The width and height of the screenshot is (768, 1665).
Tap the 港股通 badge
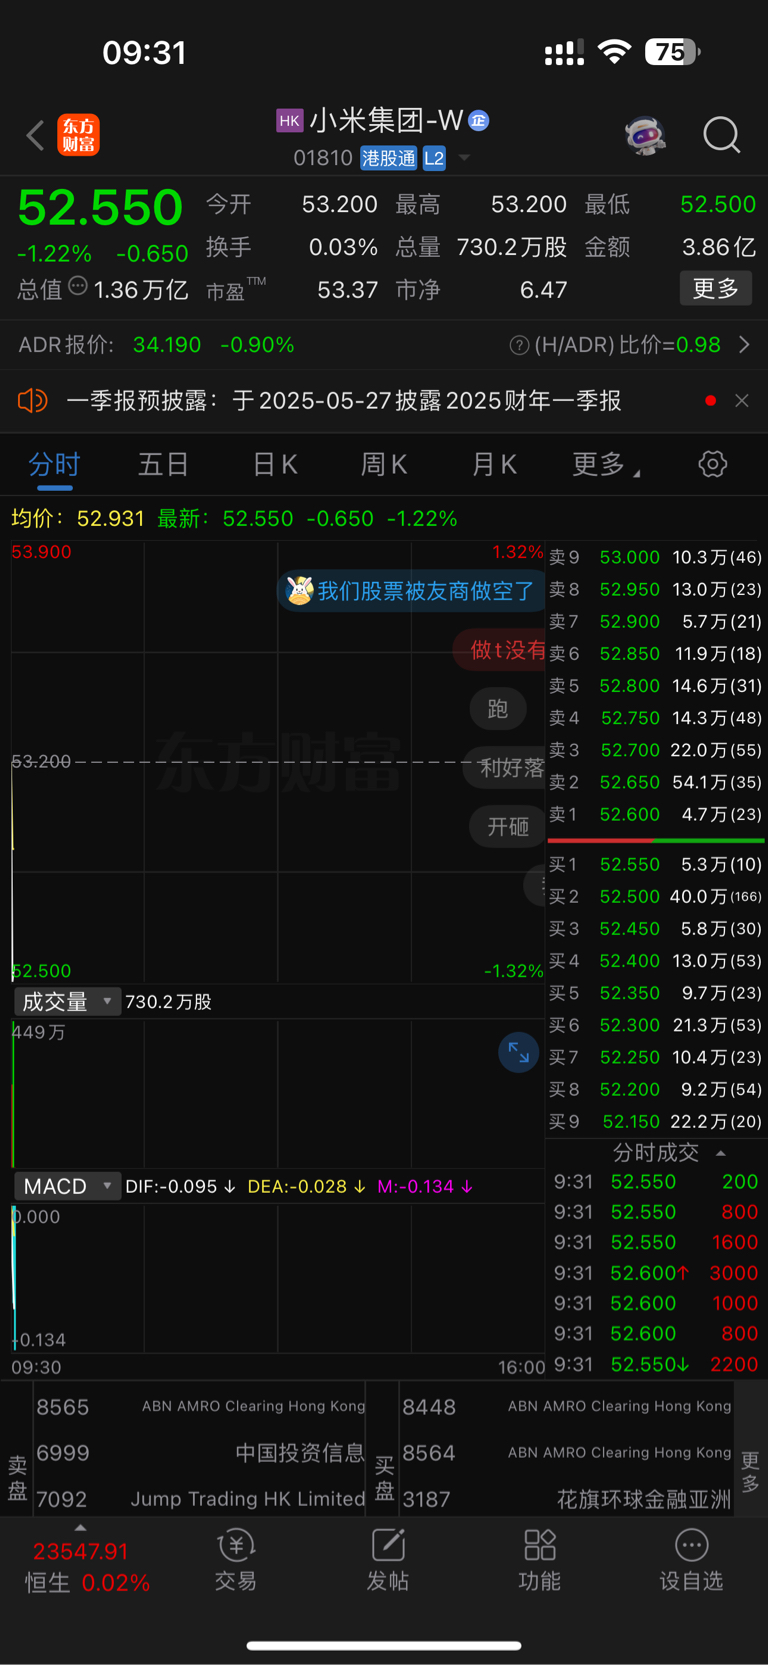[x=388, y=158]
